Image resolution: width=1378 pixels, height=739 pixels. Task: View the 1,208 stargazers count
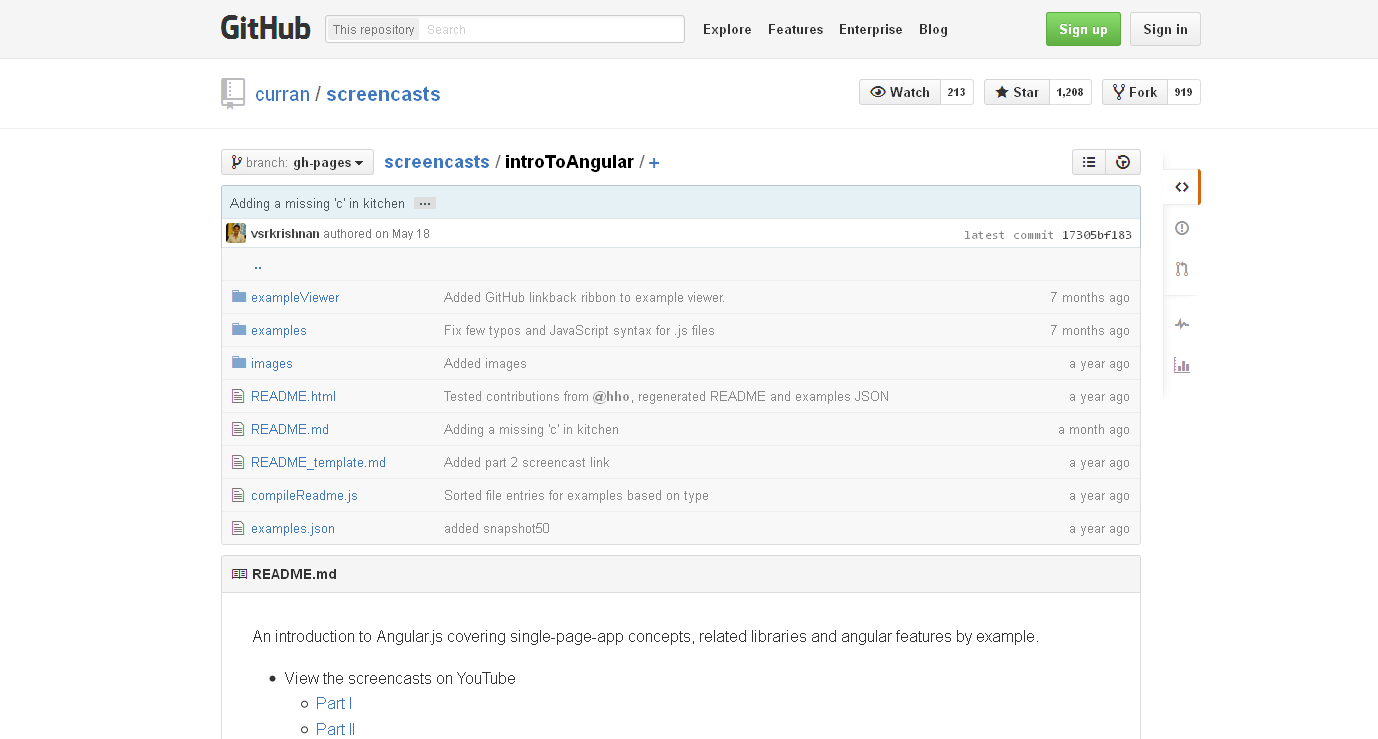[1070, 92]
